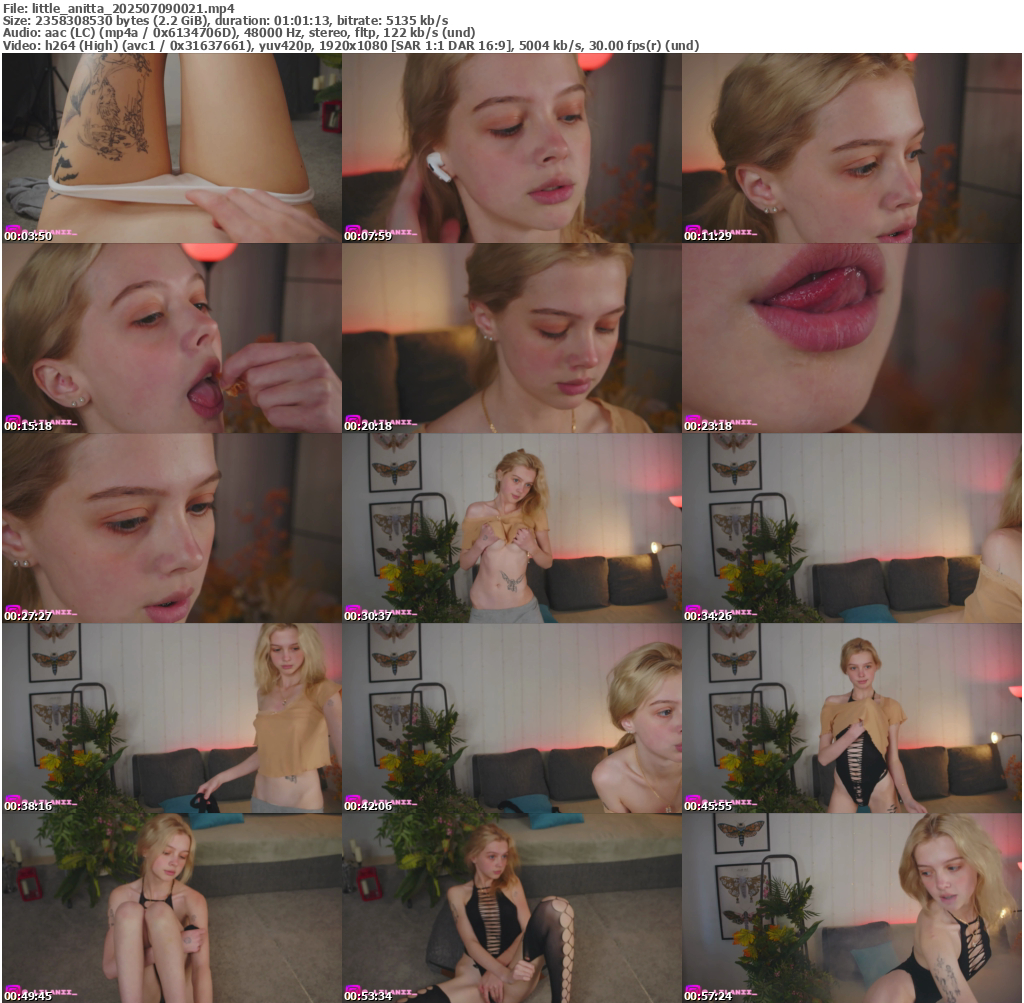This screenshot has height=1003, width=1024.
Task: Click the thumbnail stamped 00:49:45
Action: (172, 908)
